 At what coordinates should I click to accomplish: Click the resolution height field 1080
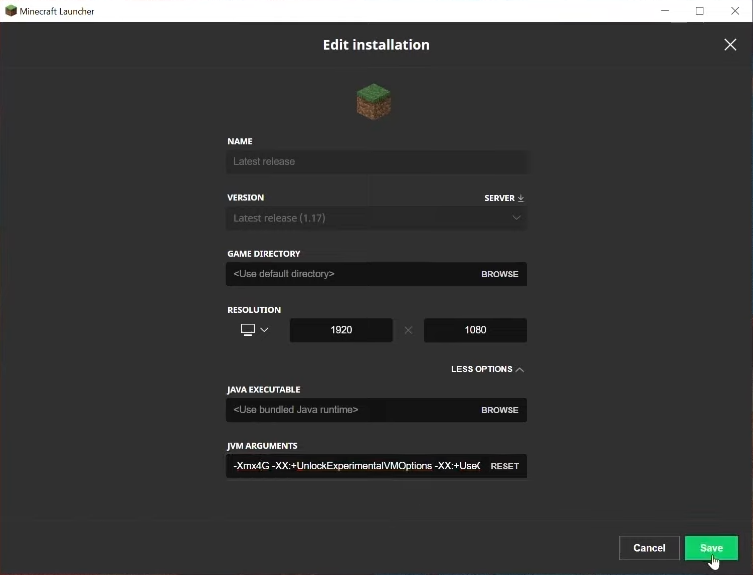pyautogui.click(x=475, y=330)
